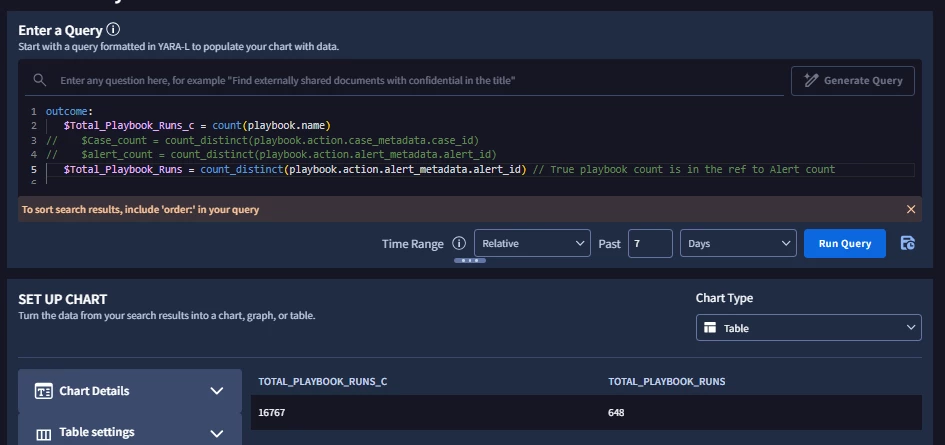Image resolution: width=945 pixels, height=445 pixels.
Task: Click the panel resize handle with three dots
Action: [x=469, y=260]
